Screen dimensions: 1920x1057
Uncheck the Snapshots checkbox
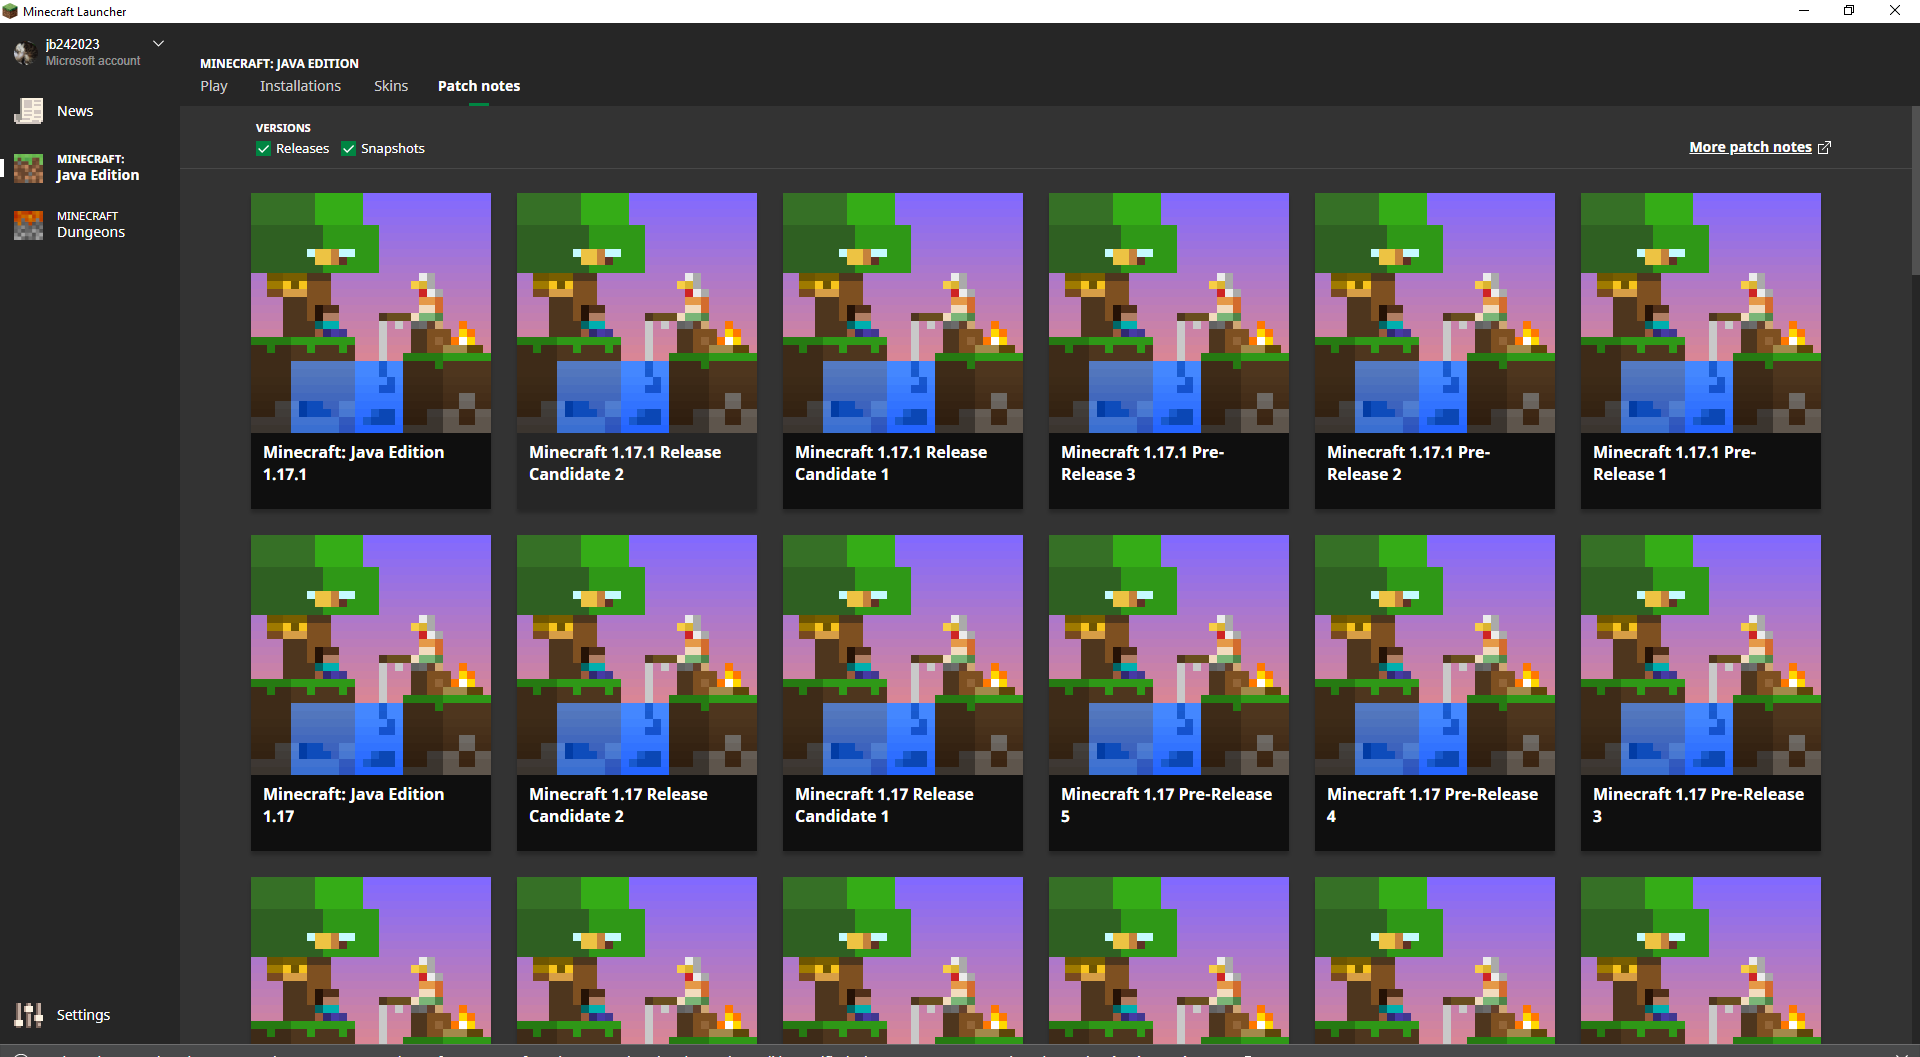click(349, 149)
